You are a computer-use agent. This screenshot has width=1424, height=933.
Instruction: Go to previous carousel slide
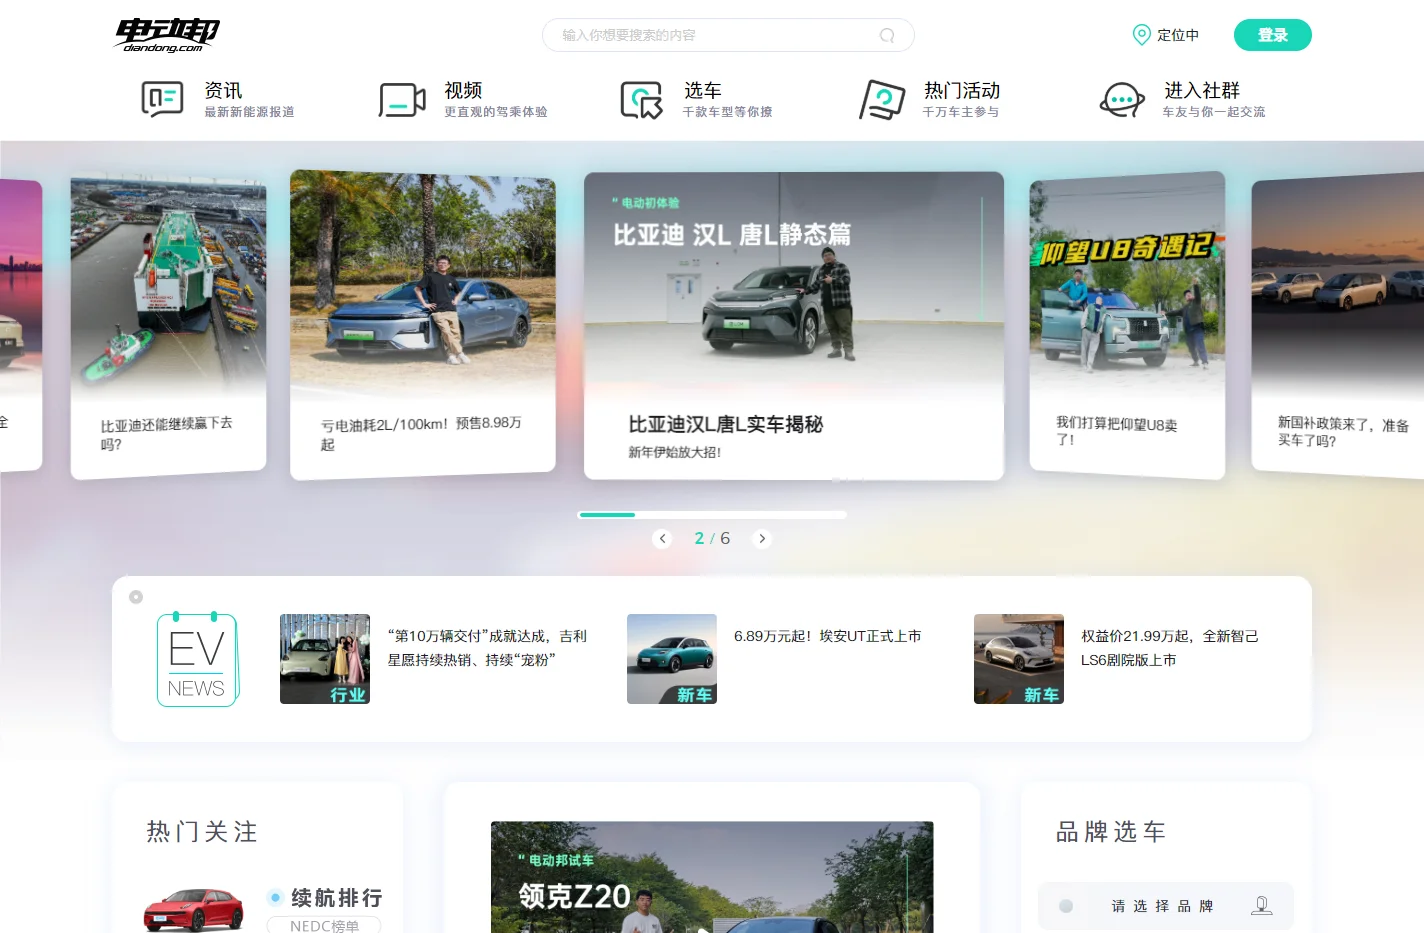(662, 538)
